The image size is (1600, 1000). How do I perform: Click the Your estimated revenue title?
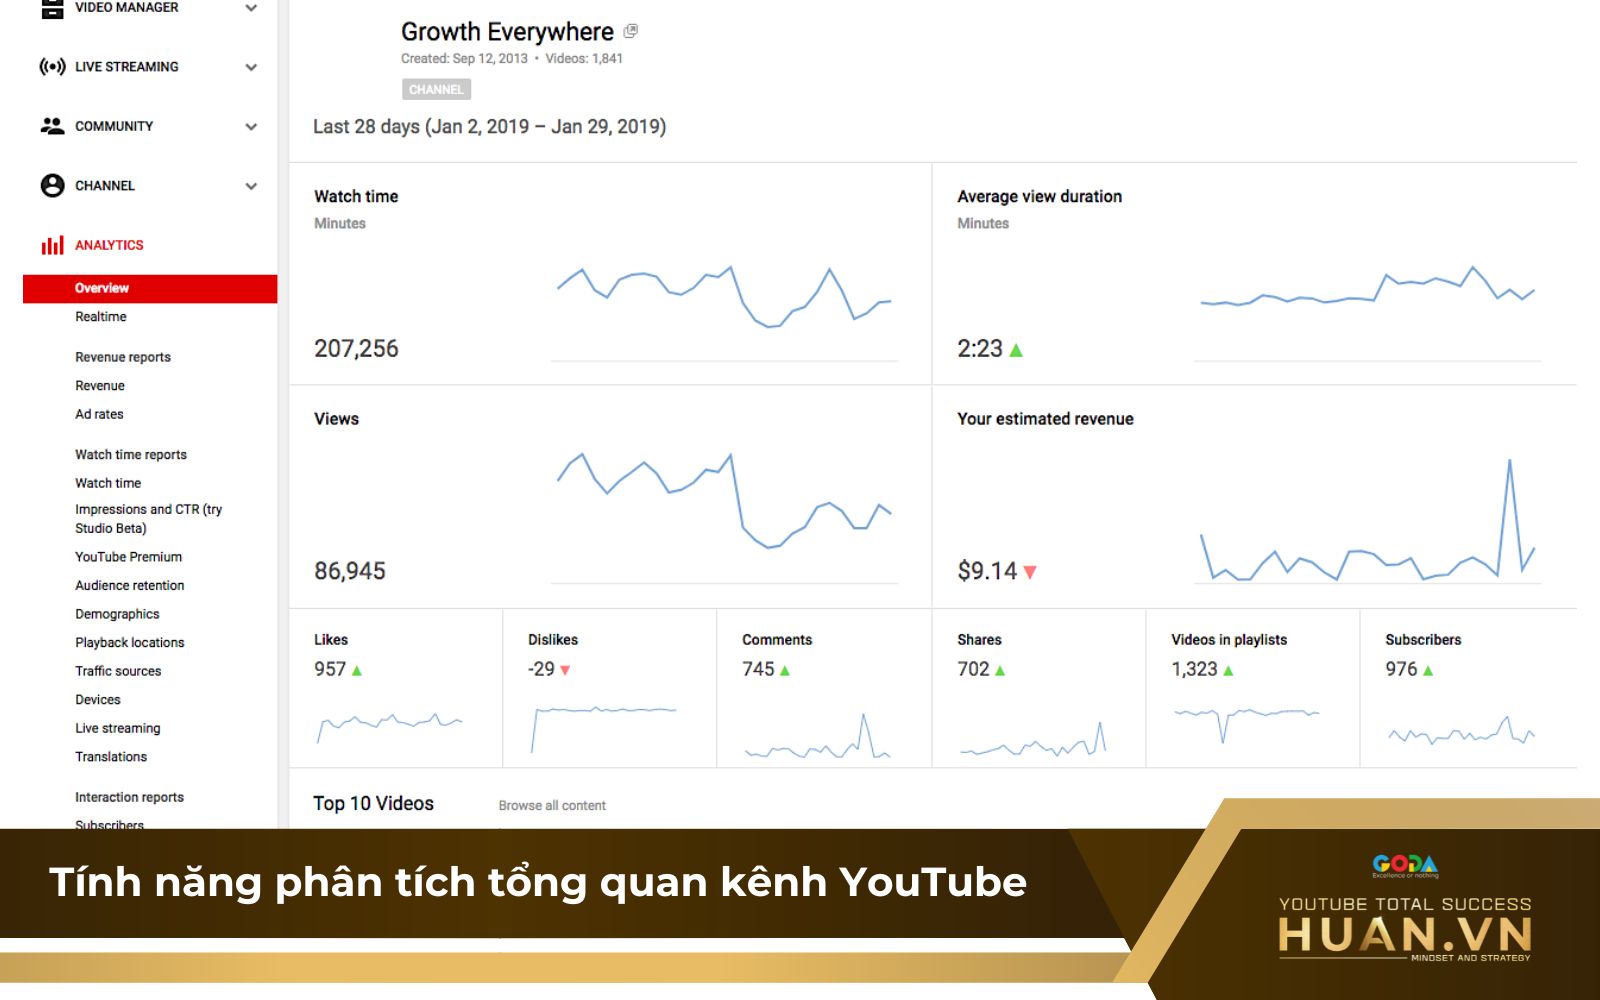(x=1045, y=419)
